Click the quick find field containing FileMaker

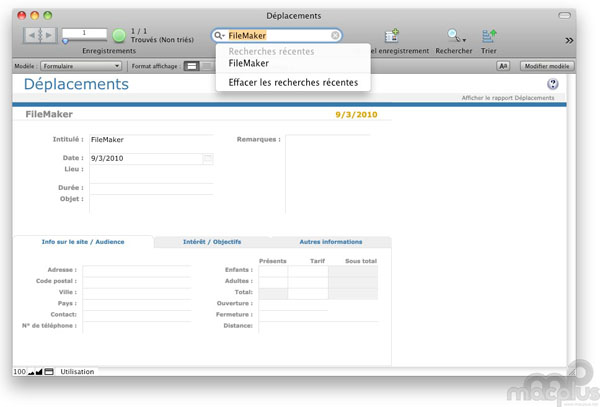pyautogui.click(x=278, y=36)
